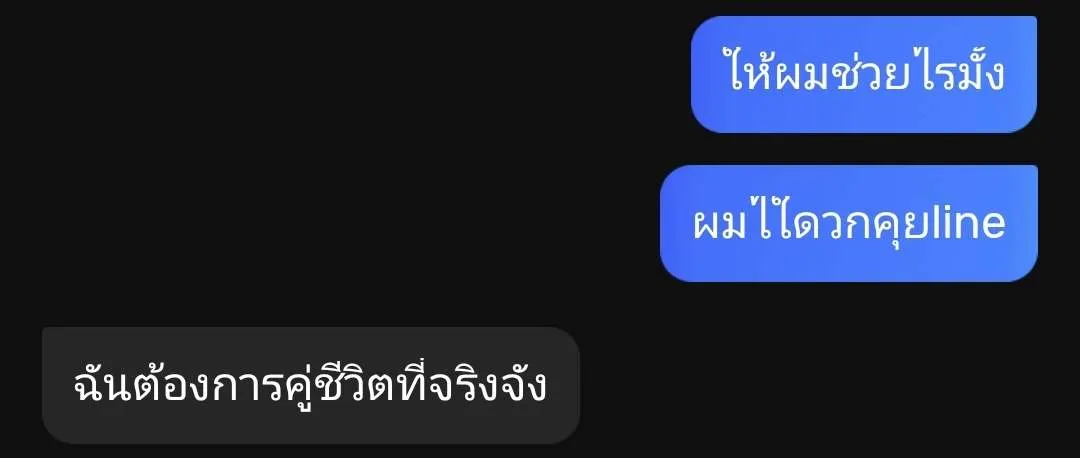Click empty dark area left of top bubble
The image size is (1080, 458).
click(344, 74)
